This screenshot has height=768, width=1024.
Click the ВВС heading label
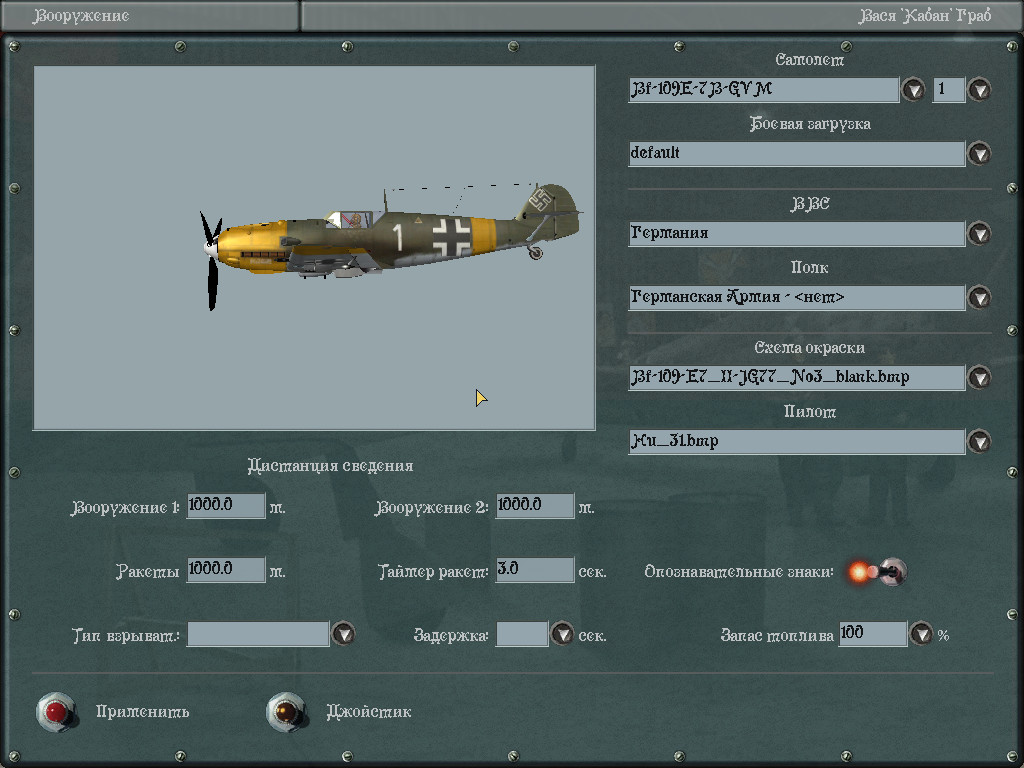pos(810,204)
